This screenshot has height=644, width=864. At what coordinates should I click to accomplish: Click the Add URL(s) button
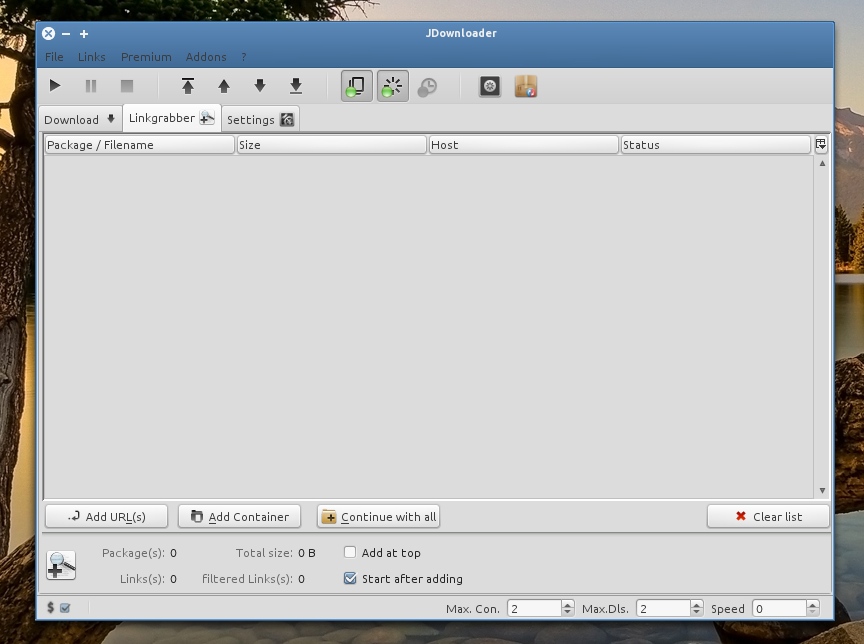(x=106, y=516)
